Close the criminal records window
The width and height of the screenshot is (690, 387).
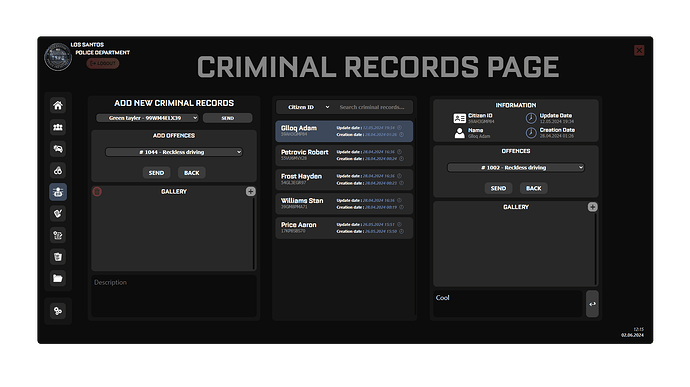pyautogui.click(x=639, y=50)
